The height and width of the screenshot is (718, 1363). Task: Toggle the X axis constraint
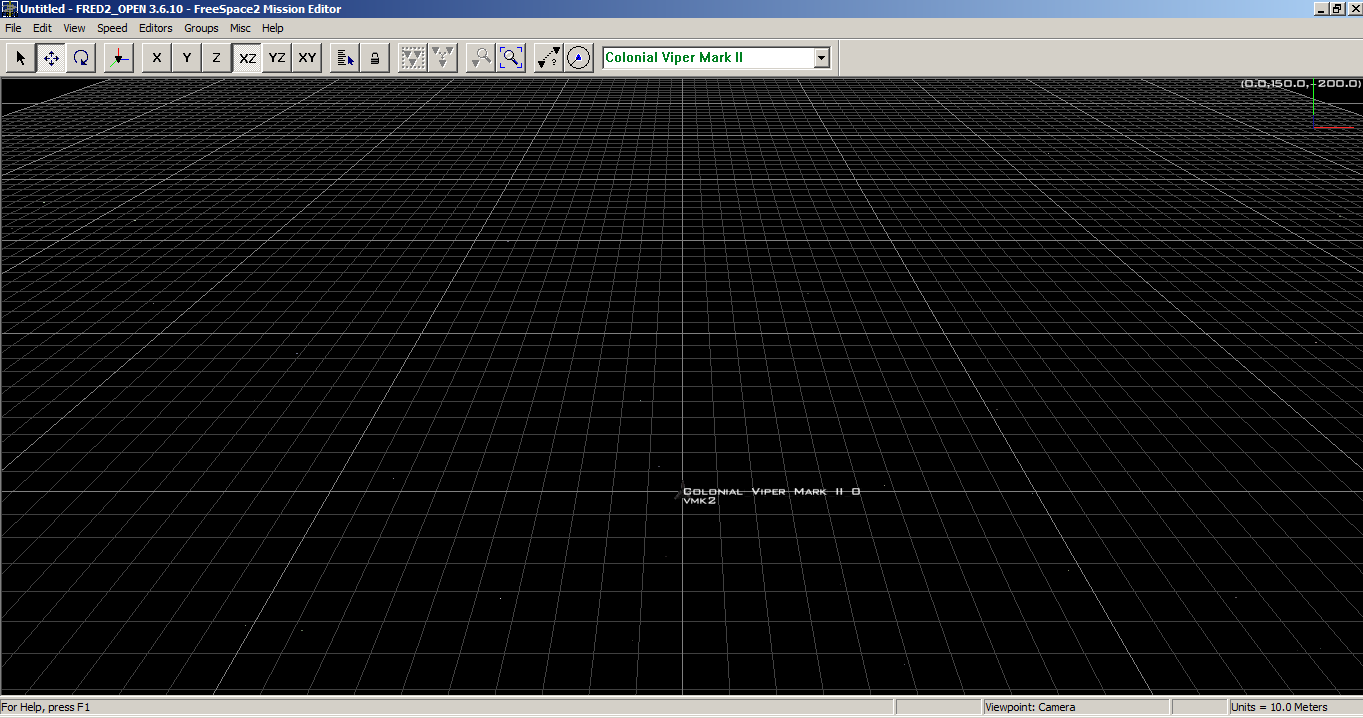156,58
